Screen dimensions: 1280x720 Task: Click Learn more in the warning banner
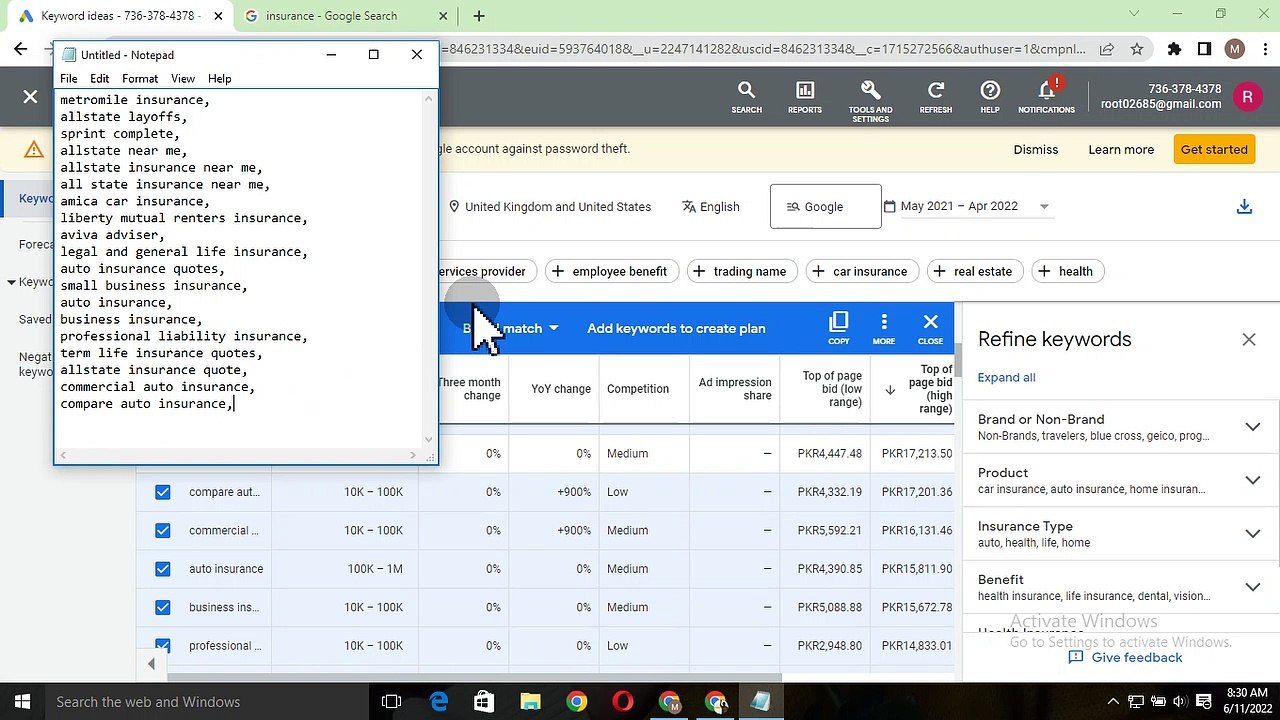1121,149
